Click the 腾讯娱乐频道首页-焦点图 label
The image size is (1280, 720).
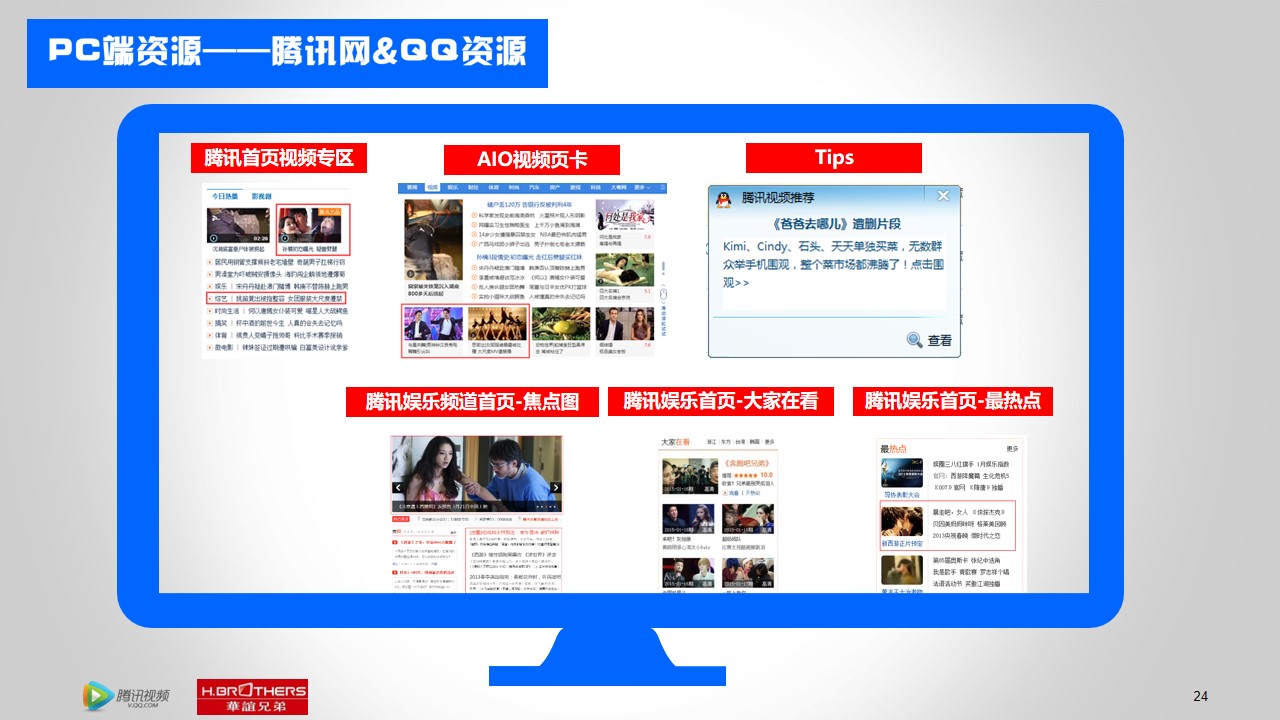pos(472,402)
